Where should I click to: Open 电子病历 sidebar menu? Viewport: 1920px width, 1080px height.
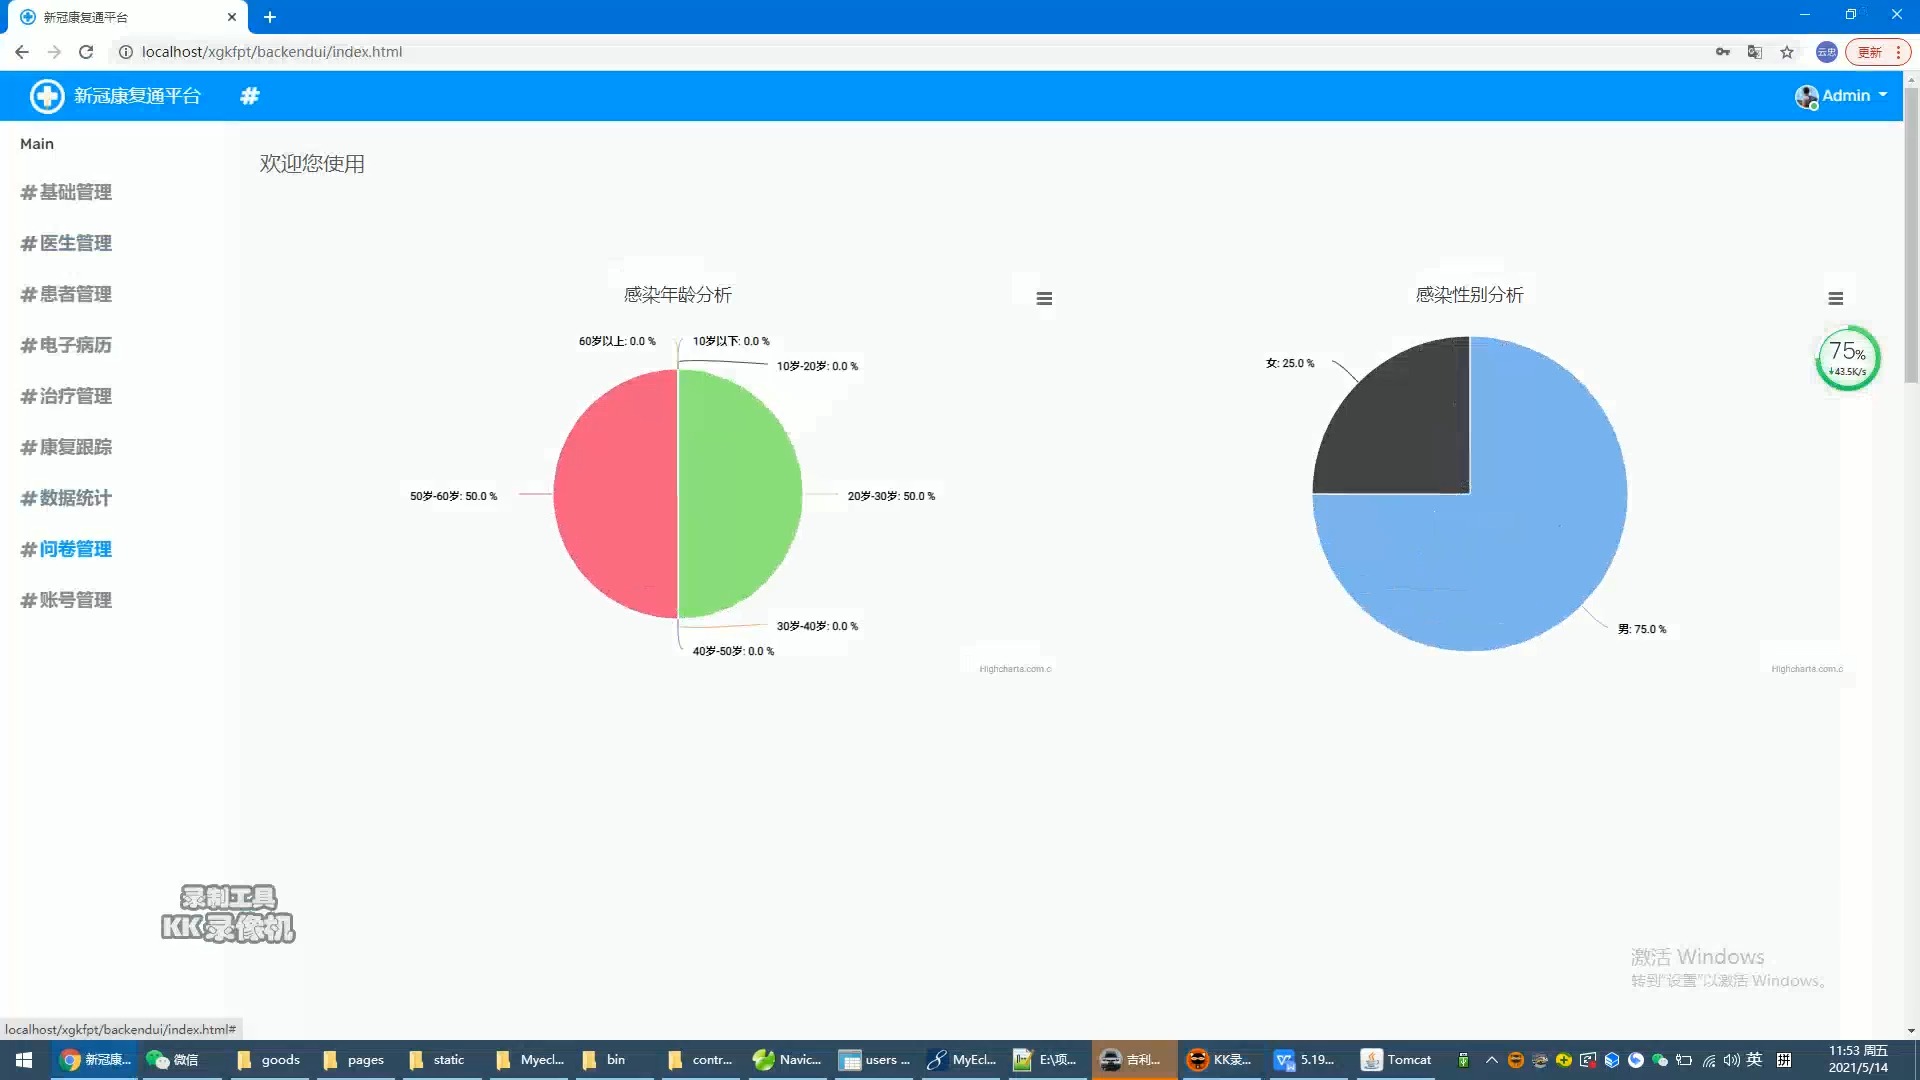(66, 345)
